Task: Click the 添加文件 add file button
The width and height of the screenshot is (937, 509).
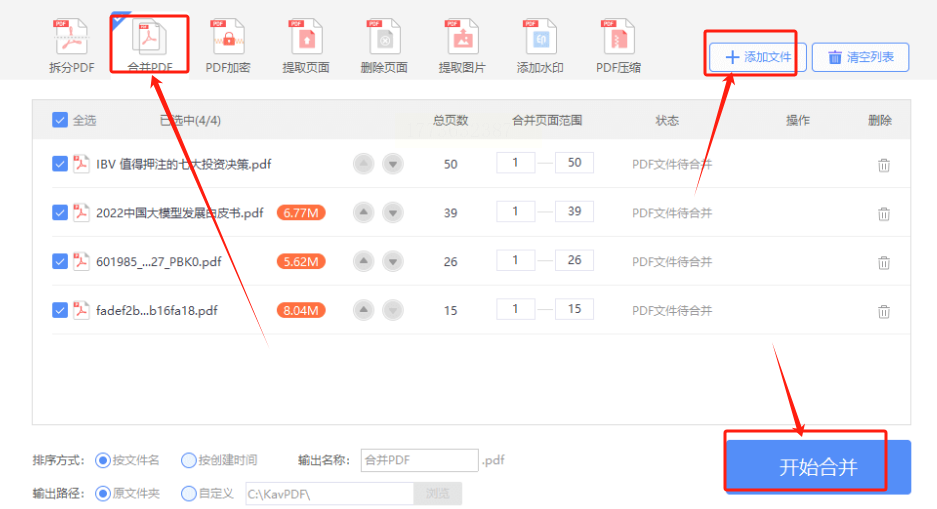Action: click(758, 57)
